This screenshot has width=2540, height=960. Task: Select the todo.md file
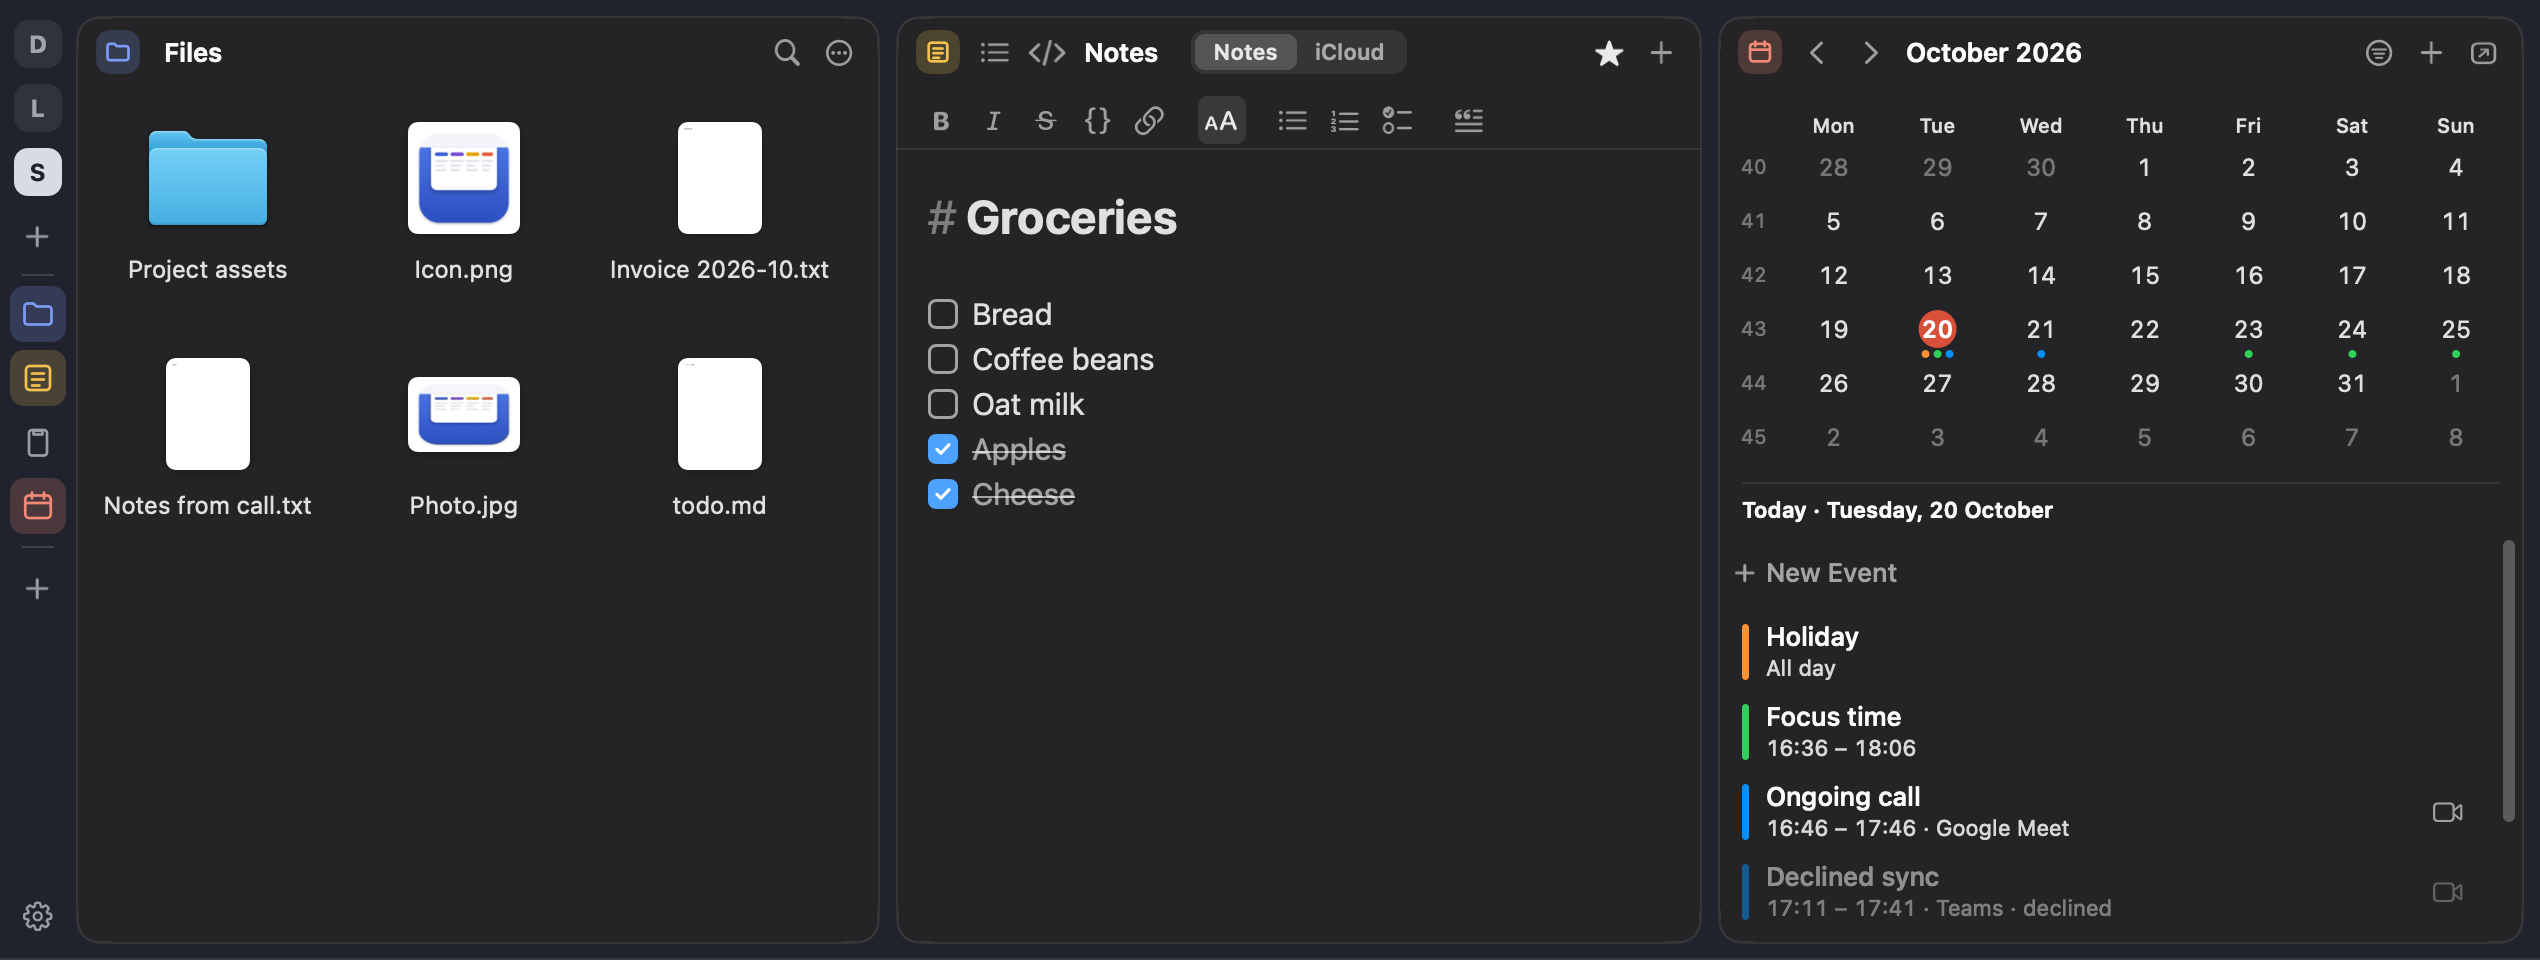click(720, 439)
